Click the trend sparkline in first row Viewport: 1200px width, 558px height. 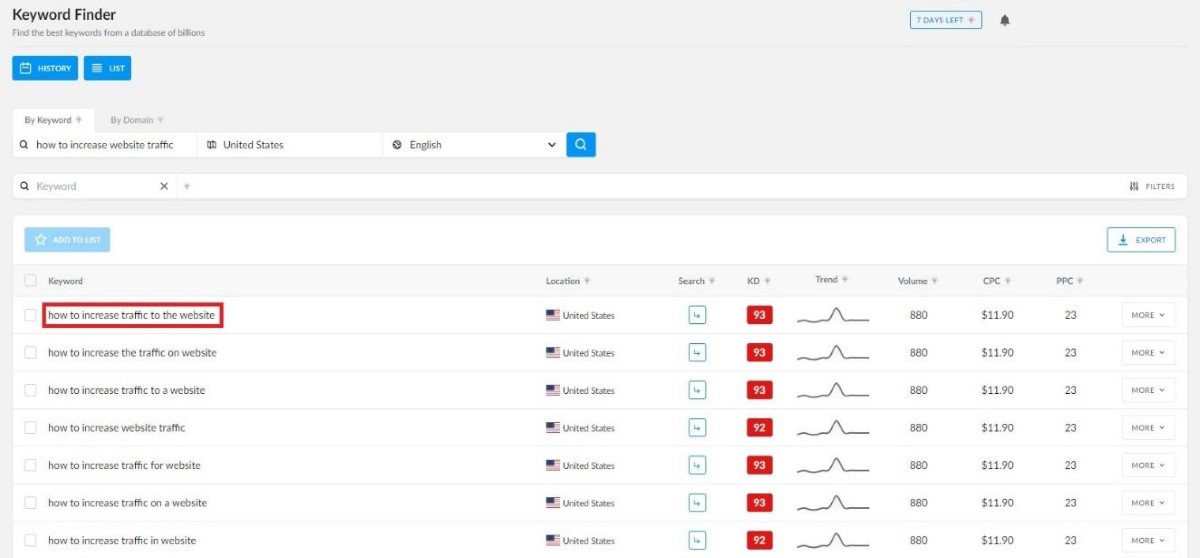833,315
